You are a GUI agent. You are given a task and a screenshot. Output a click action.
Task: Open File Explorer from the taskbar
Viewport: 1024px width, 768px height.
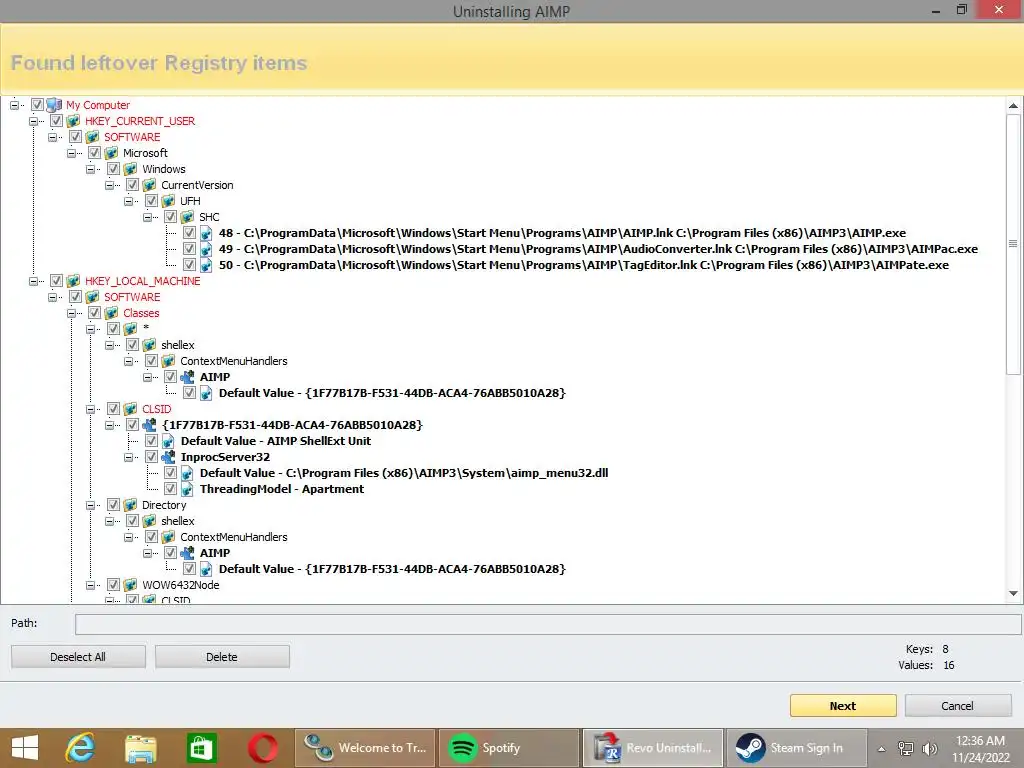click(x=140, y=748)
